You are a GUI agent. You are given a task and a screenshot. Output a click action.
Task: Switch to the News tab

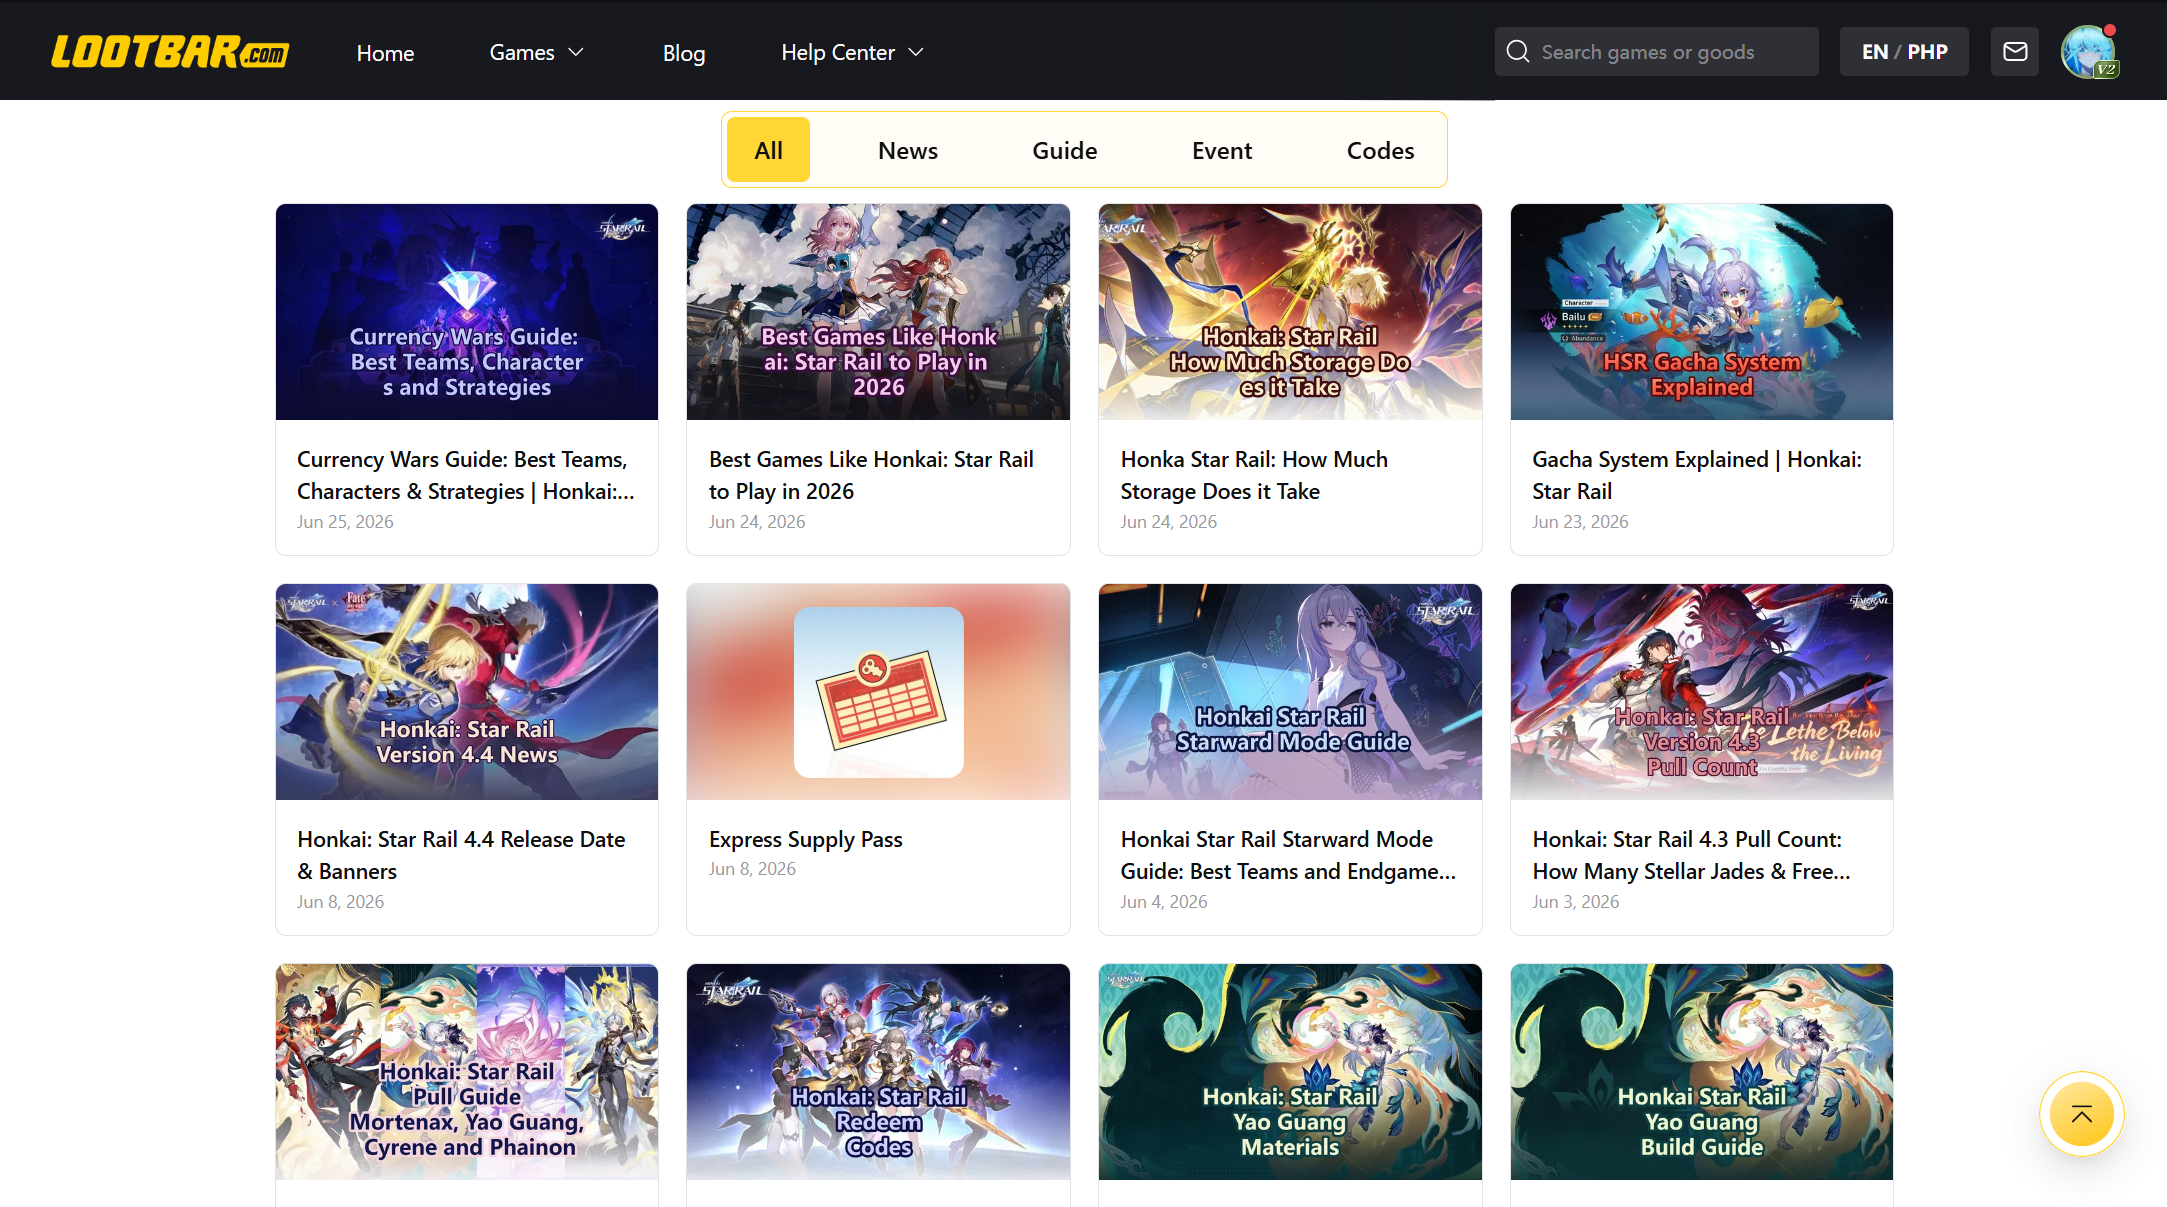(908, 150)
